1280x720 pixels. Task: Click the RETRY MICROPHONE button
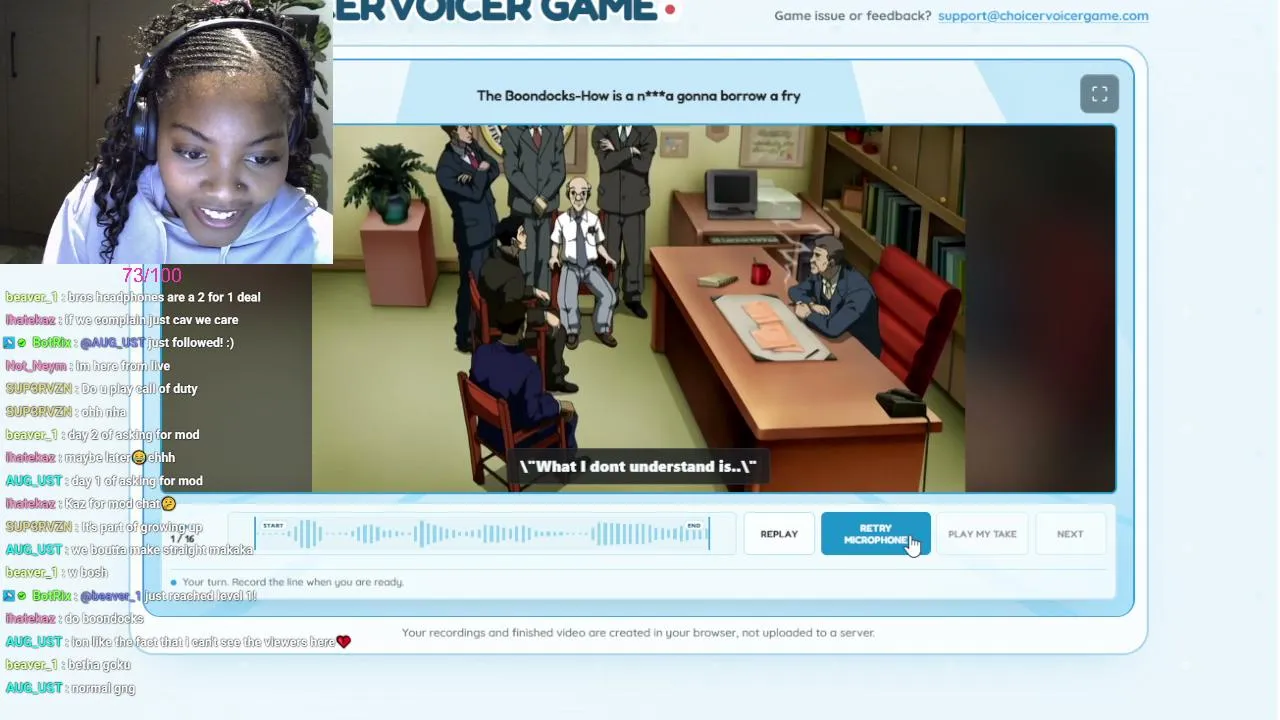(x=876, y=534)
